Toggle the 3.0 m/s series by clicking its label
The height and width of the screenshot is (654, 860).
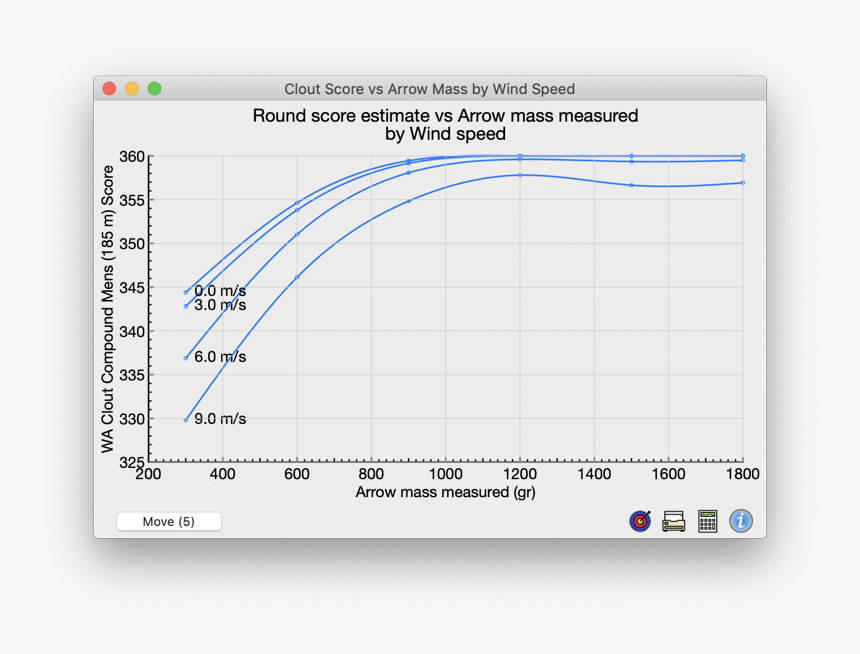click(221, 305)
